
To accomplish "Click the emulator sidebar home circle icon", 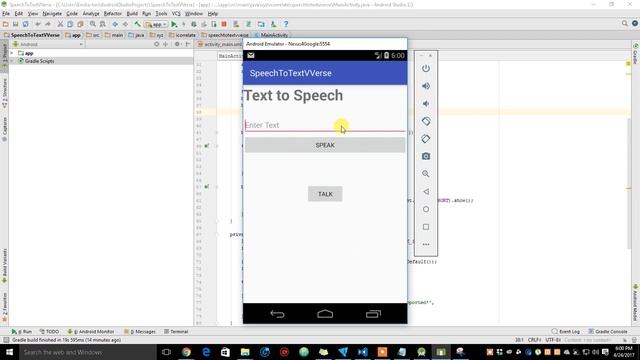I will [426, 209].
